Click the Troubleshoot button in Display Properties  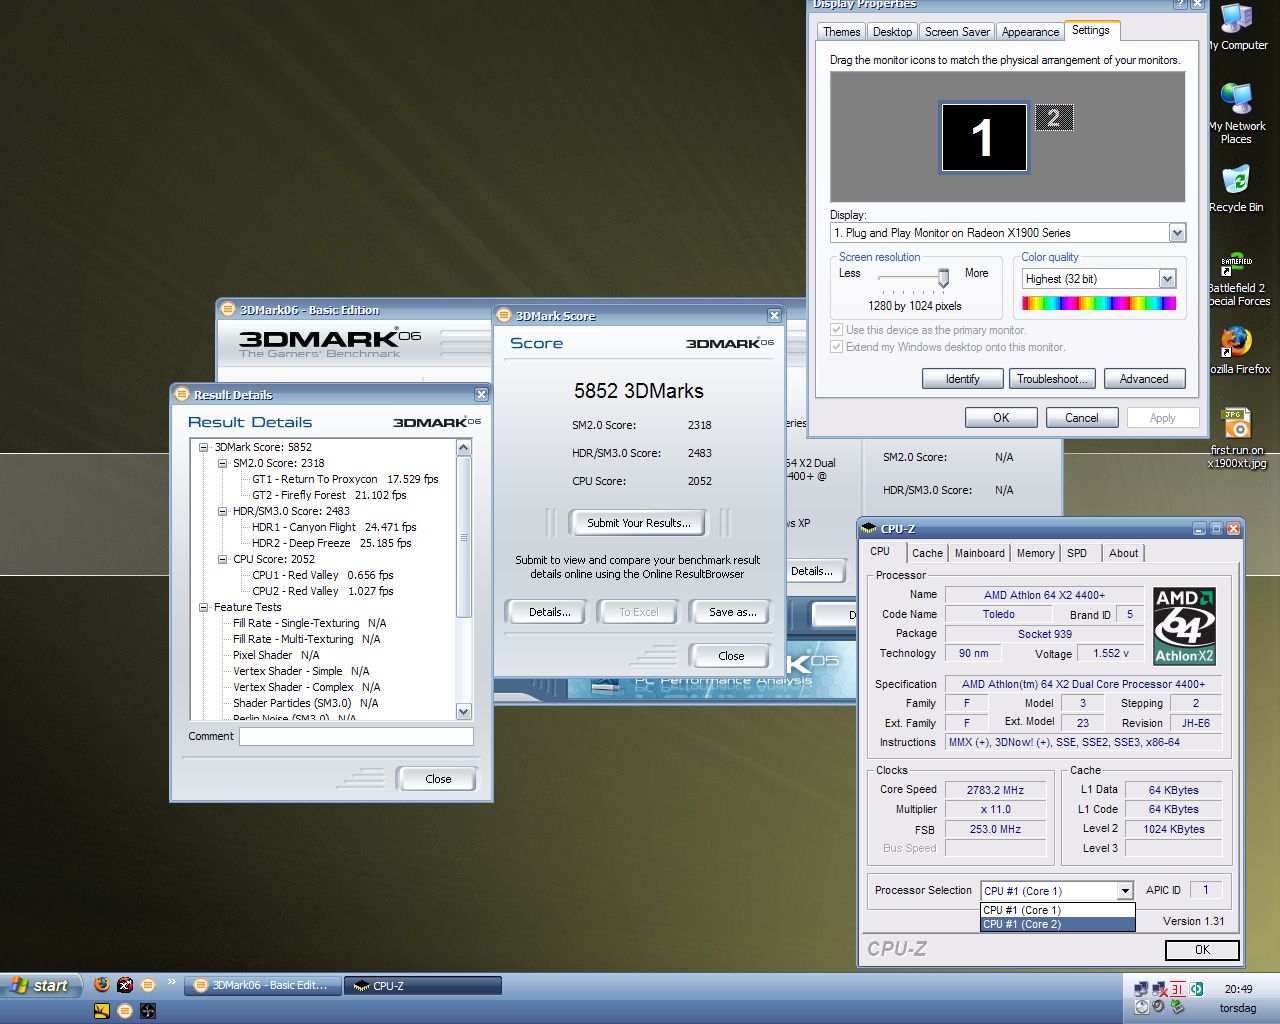[1053, 379]
